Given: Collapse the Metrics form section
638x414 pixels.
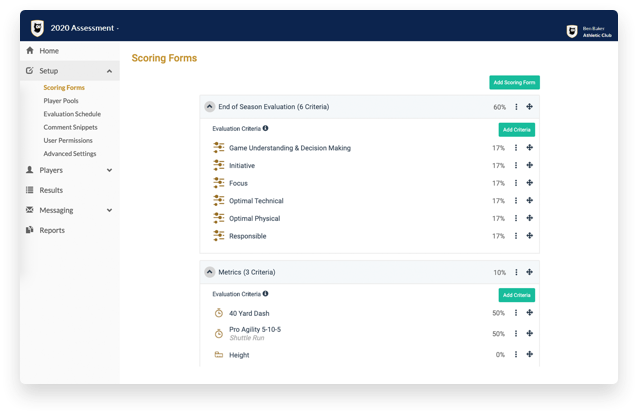Looking at the screenshot, I should coord(209,272).
